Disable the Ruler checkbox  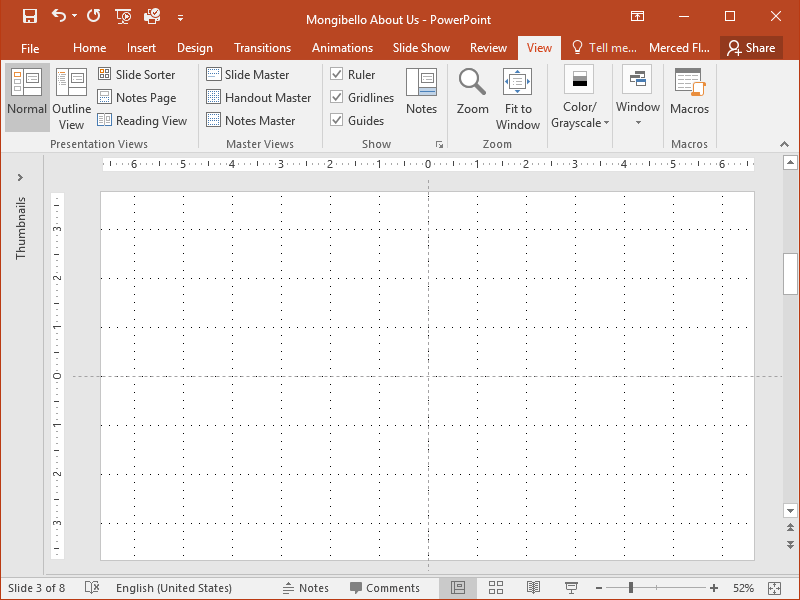pos(337,74)
